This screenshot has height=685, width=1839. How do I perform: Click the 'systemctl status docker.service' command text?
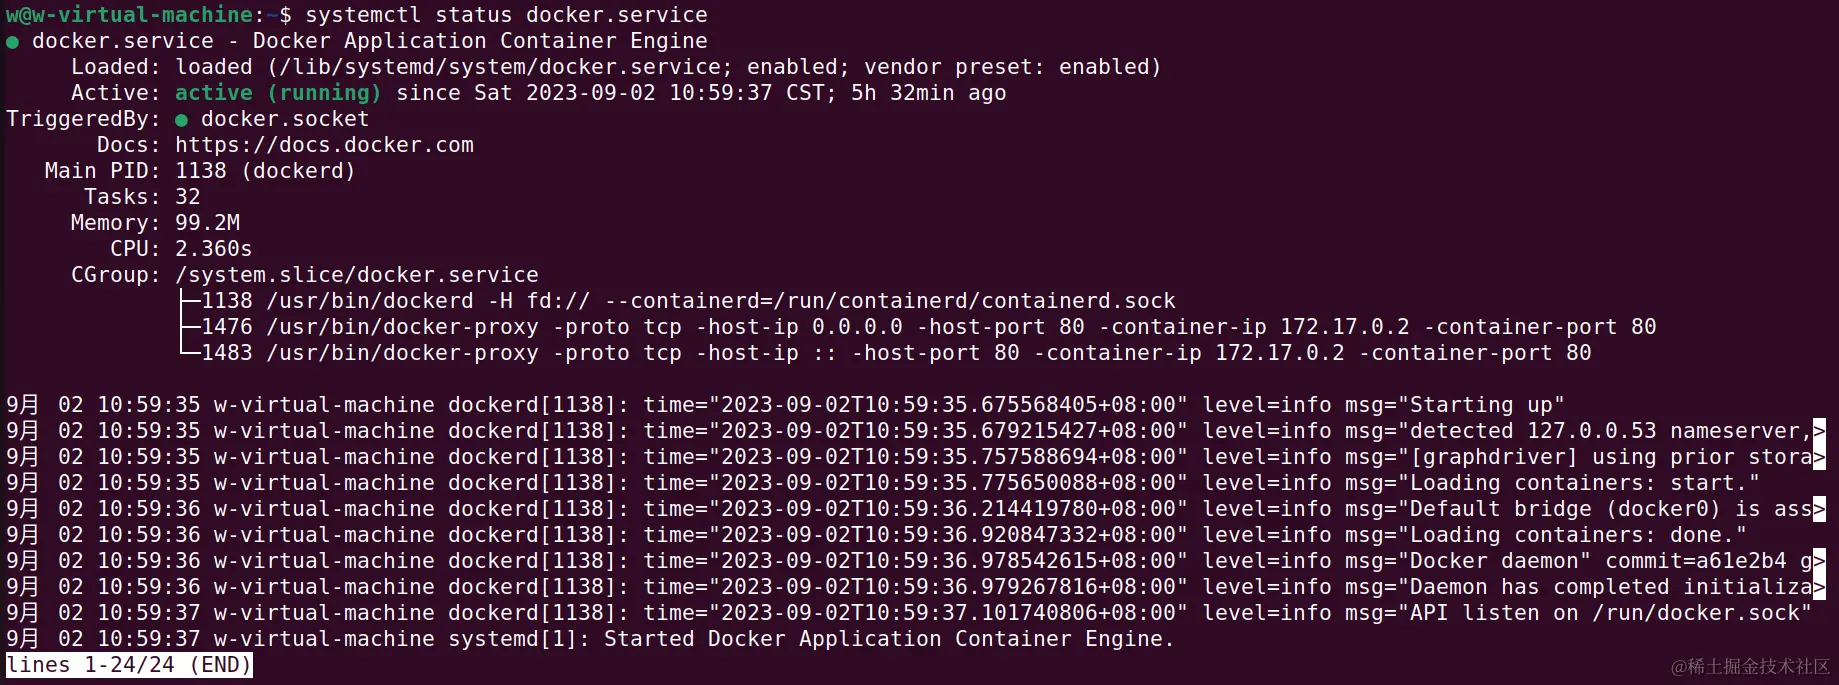506,15
